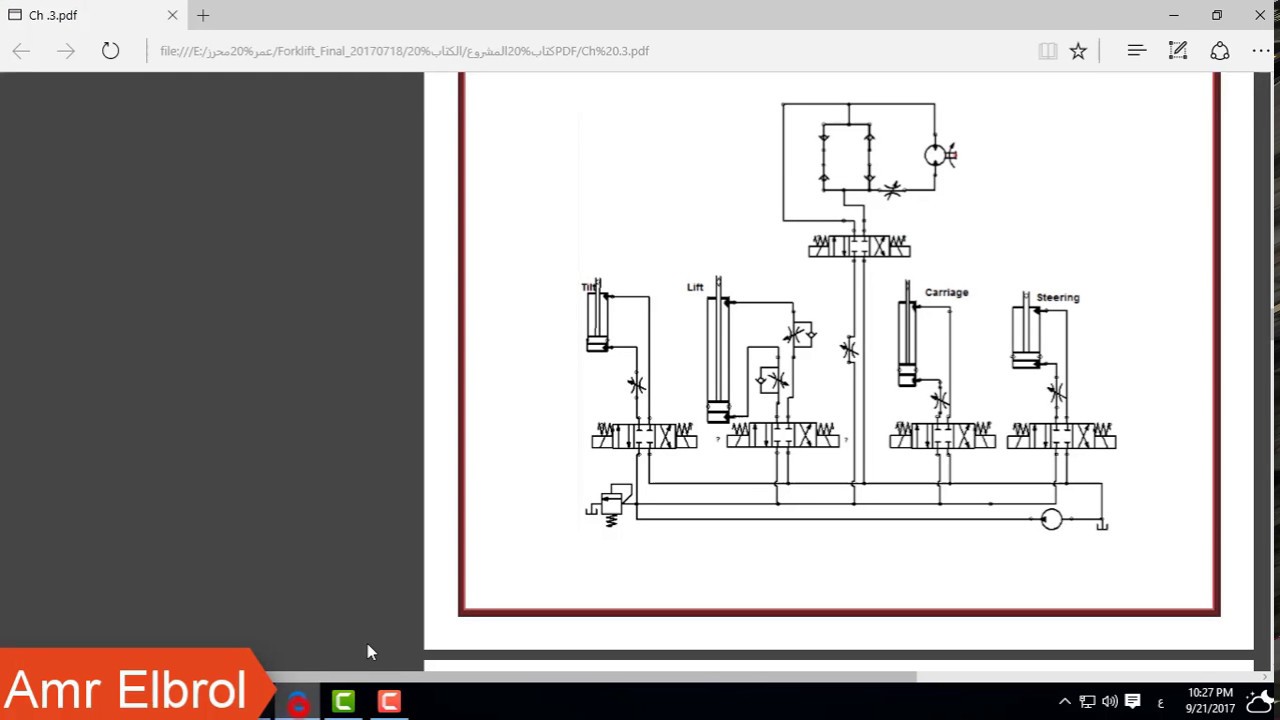
Task: Open the Settings and more menu
Action: 1261,51
